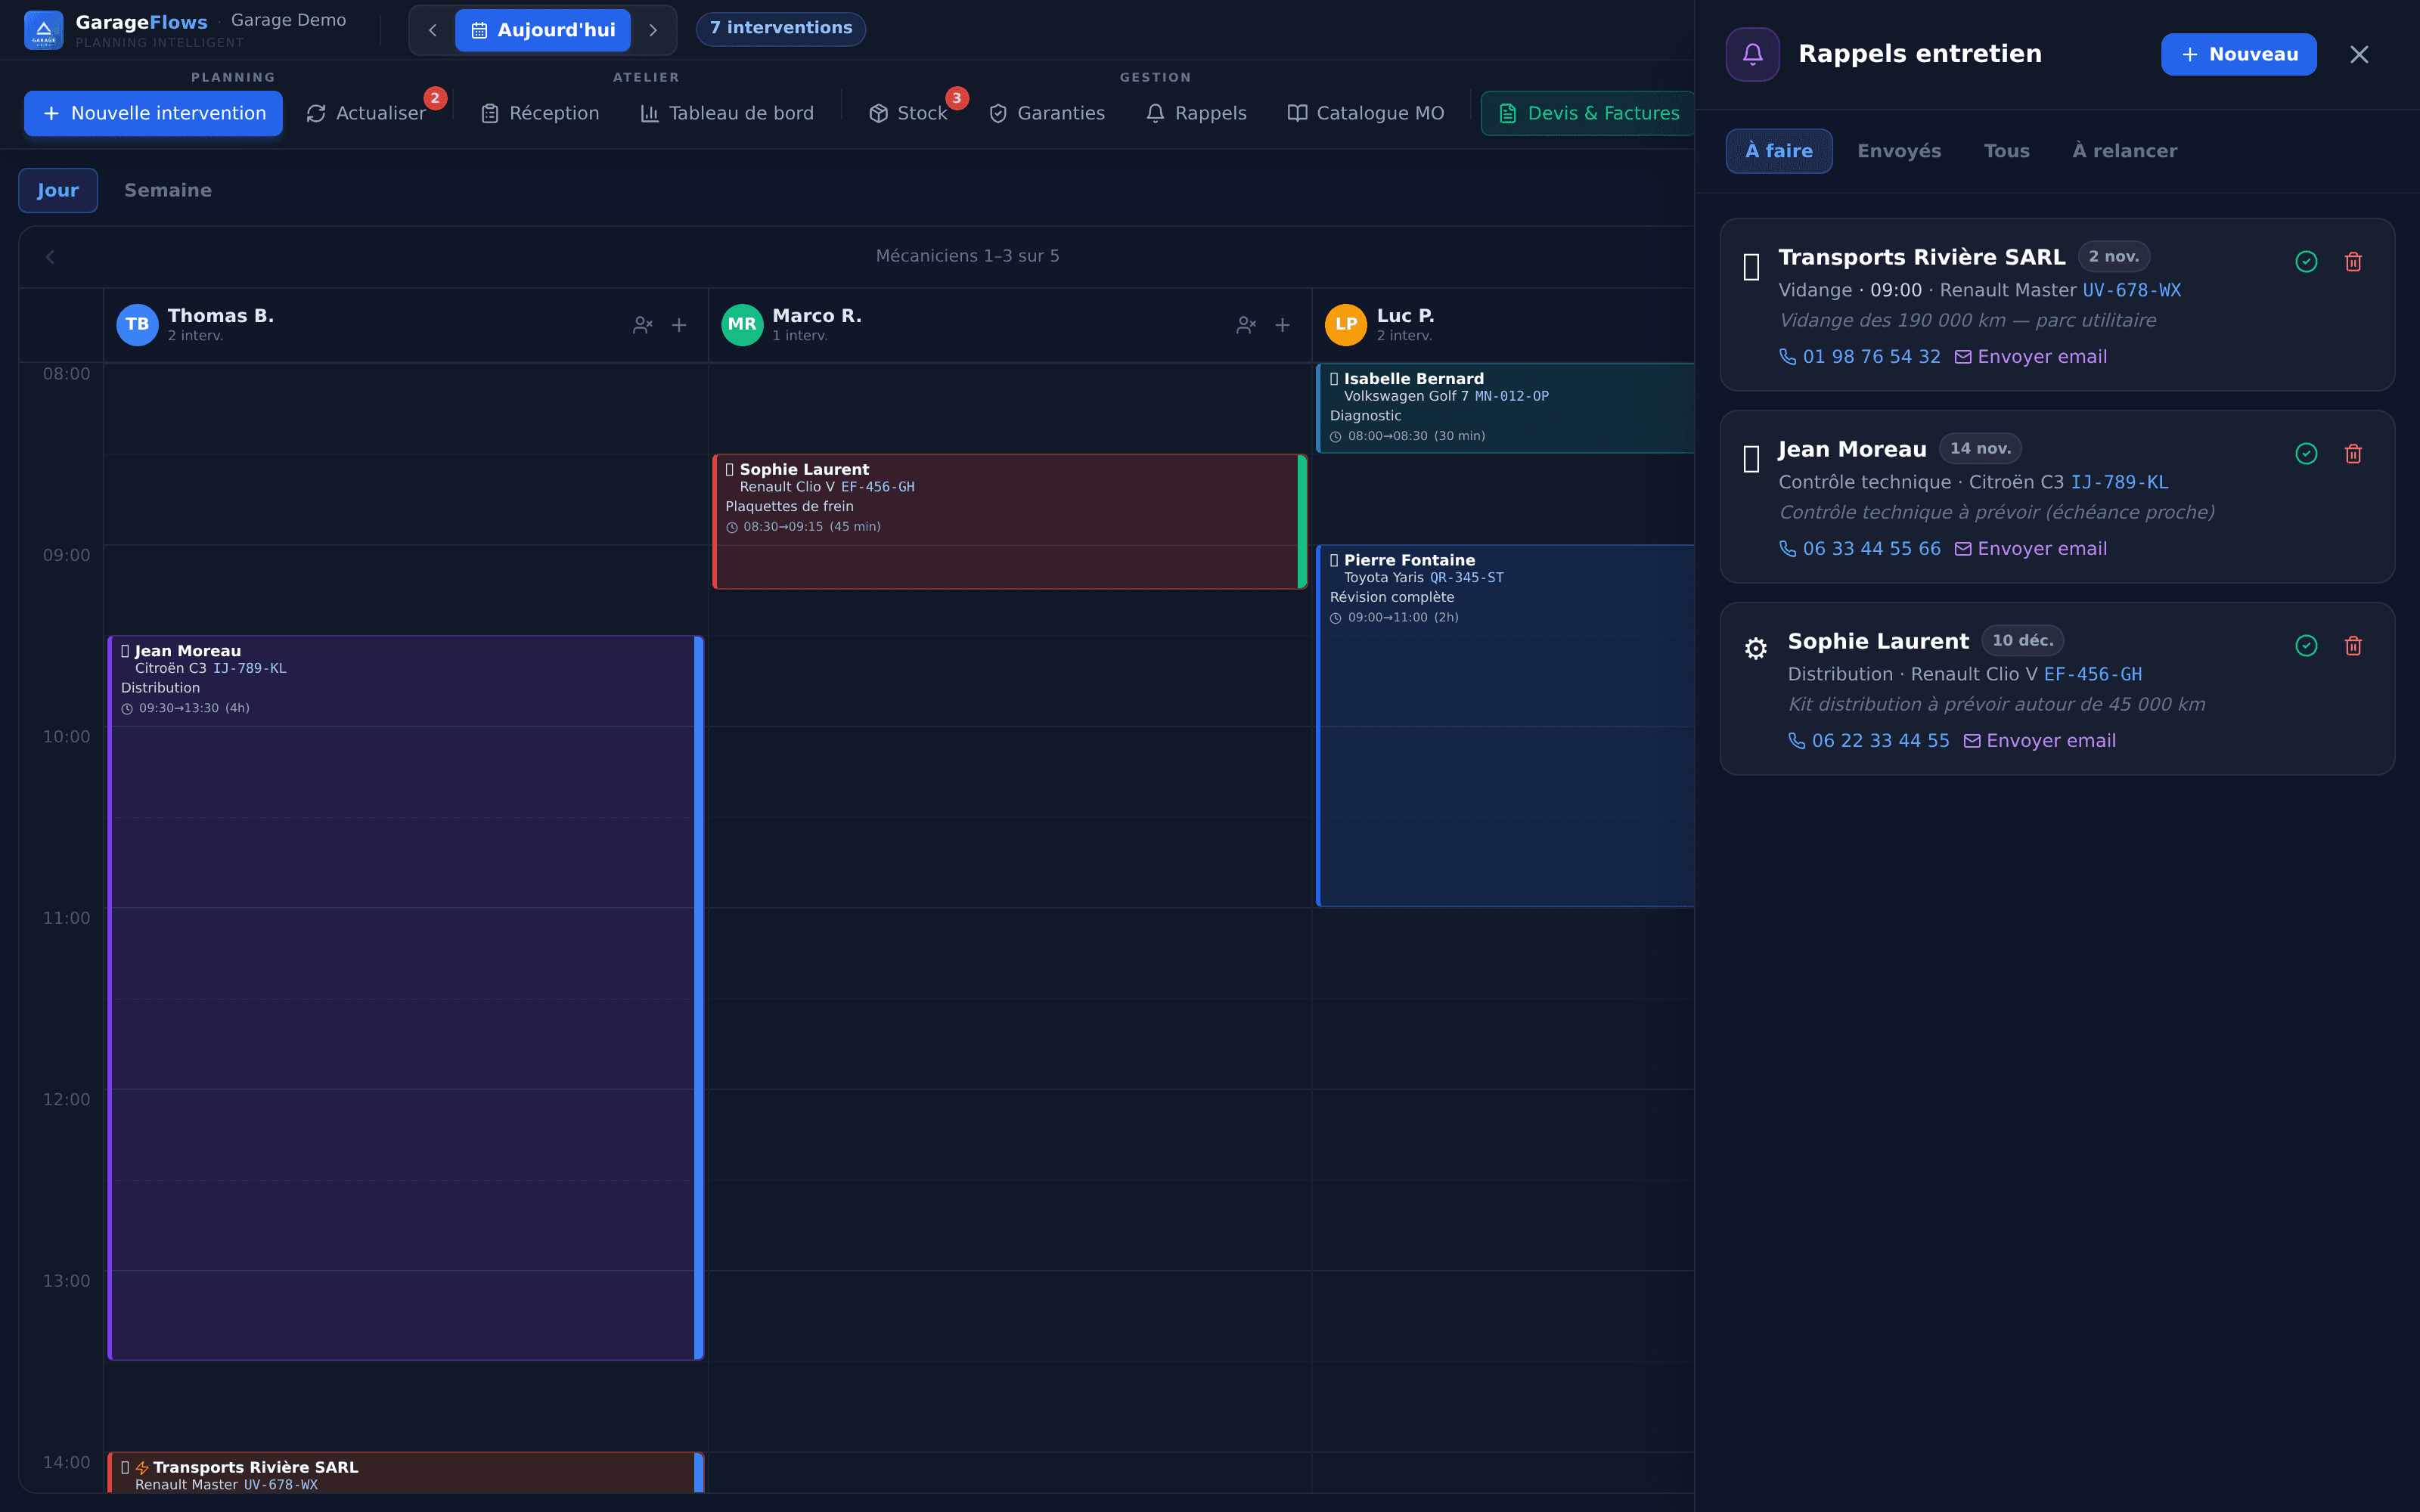Open Garanties shield item
Viewport: 2420px width, 1512px height.
click(1047, 113)
